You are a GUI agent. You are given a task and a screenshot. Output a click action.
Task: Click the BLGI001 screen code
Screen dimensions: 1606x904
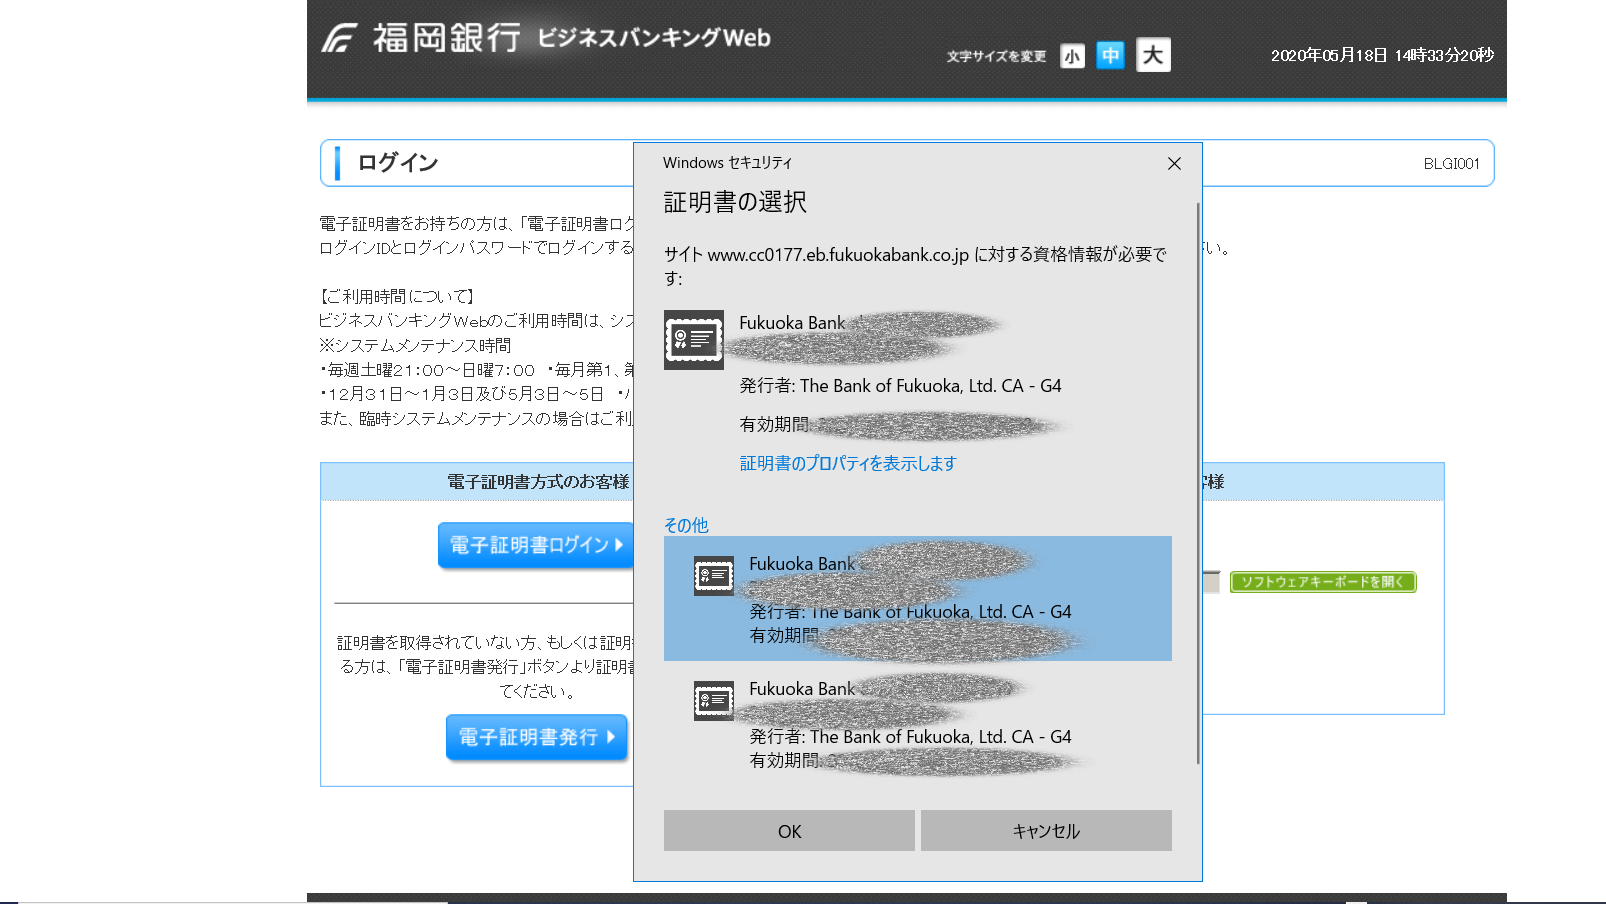pyautogui.click(x=1451, y=164)
